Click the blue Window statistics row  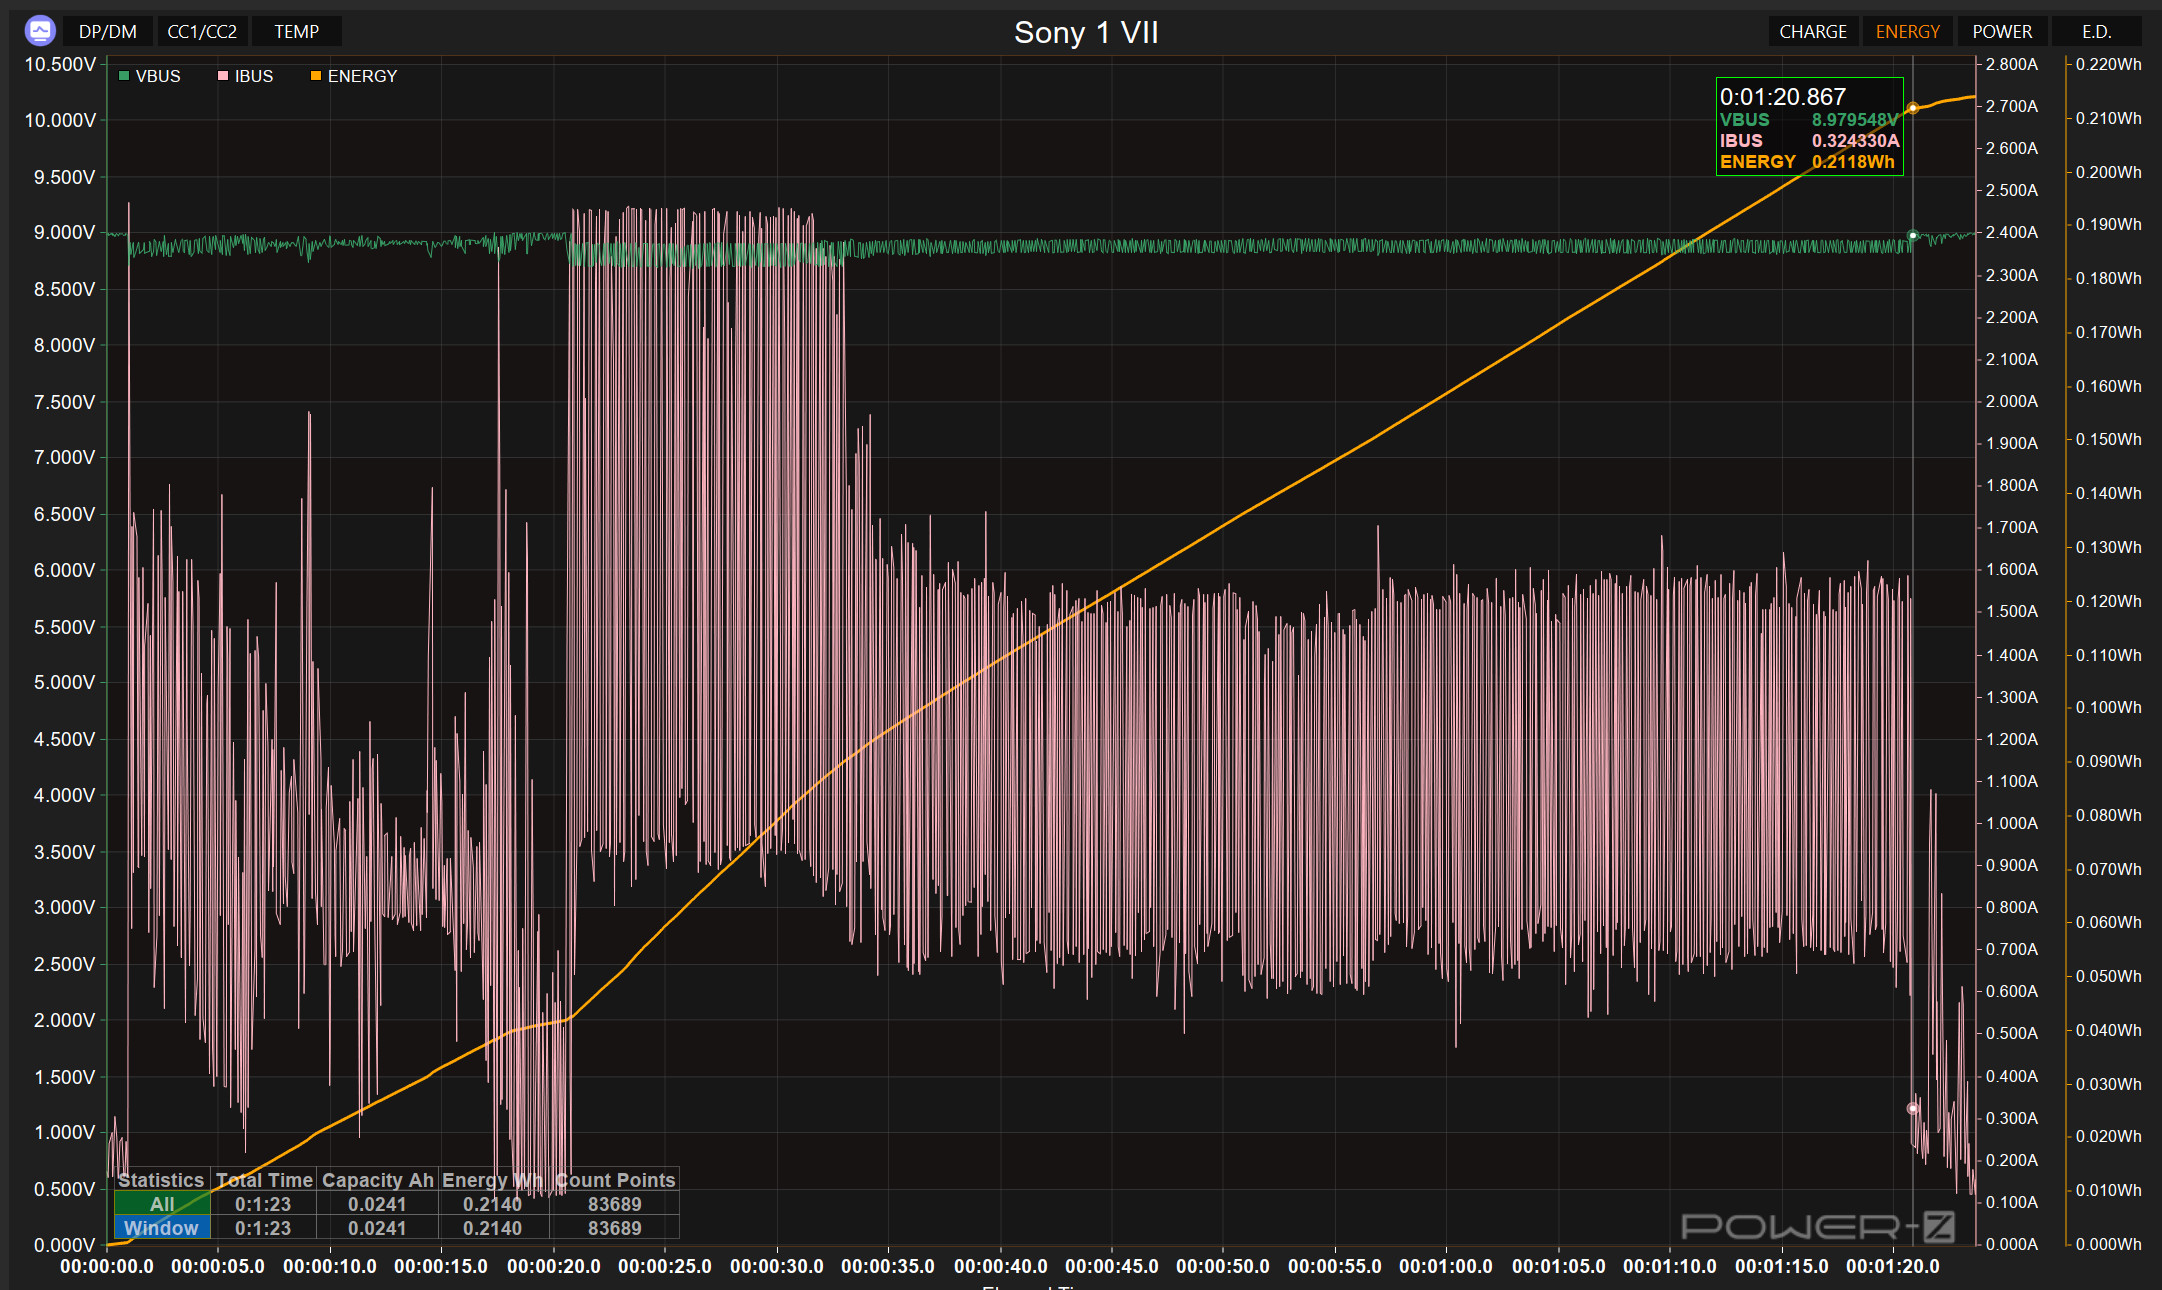(x=162, y=1228)
